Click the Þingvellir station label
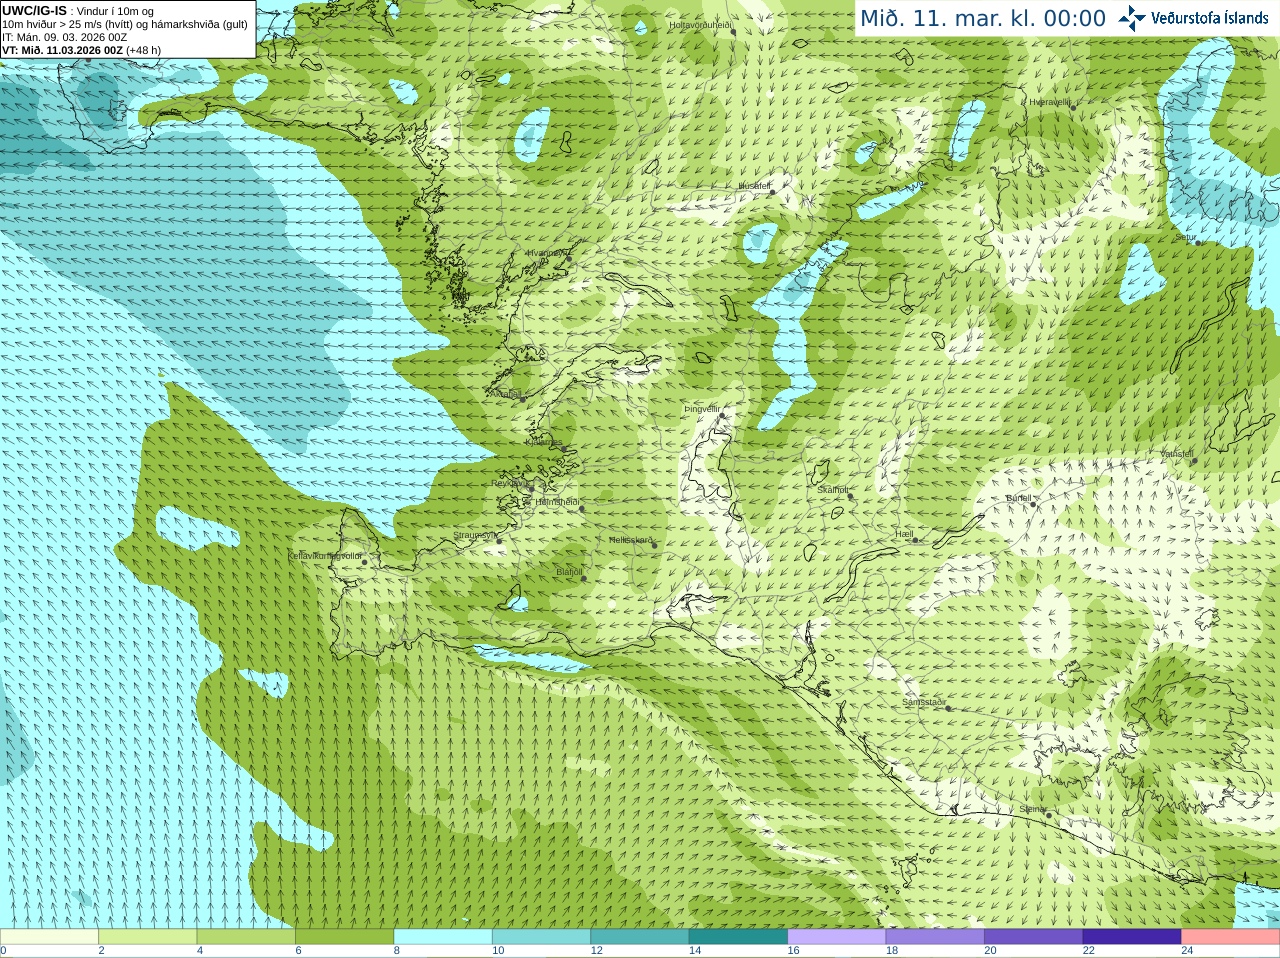The width and height of the screenshot is (1280, 958). pos(702,409)
